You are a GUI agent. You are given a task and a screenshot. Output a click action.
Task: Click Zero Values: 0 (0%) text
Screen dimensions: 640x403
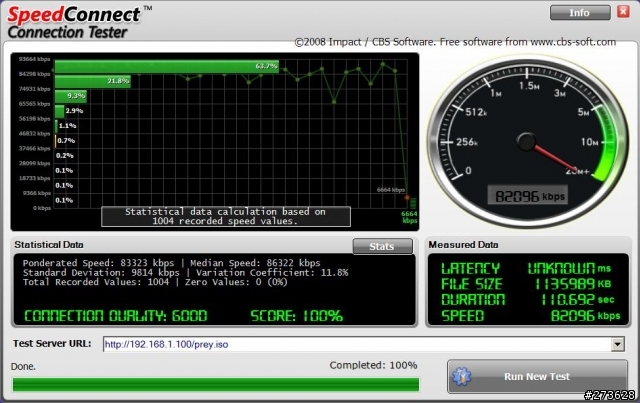pyautogui.click(x=236, y=282)
